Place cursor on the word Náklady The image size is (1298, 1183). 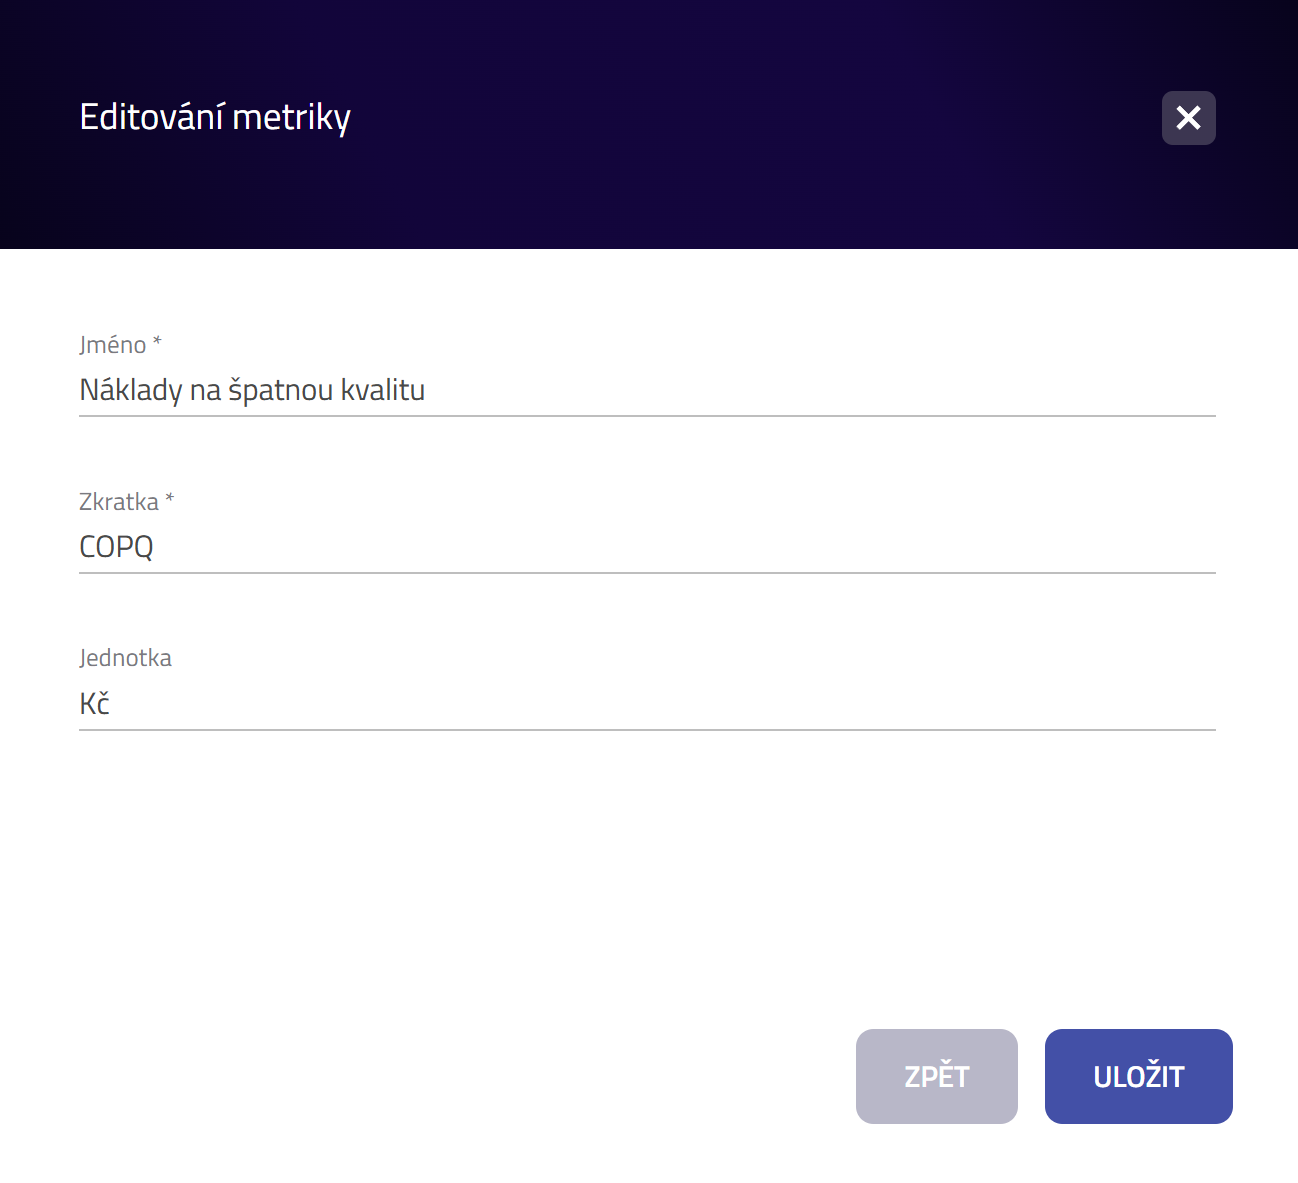tap(131, 390)
